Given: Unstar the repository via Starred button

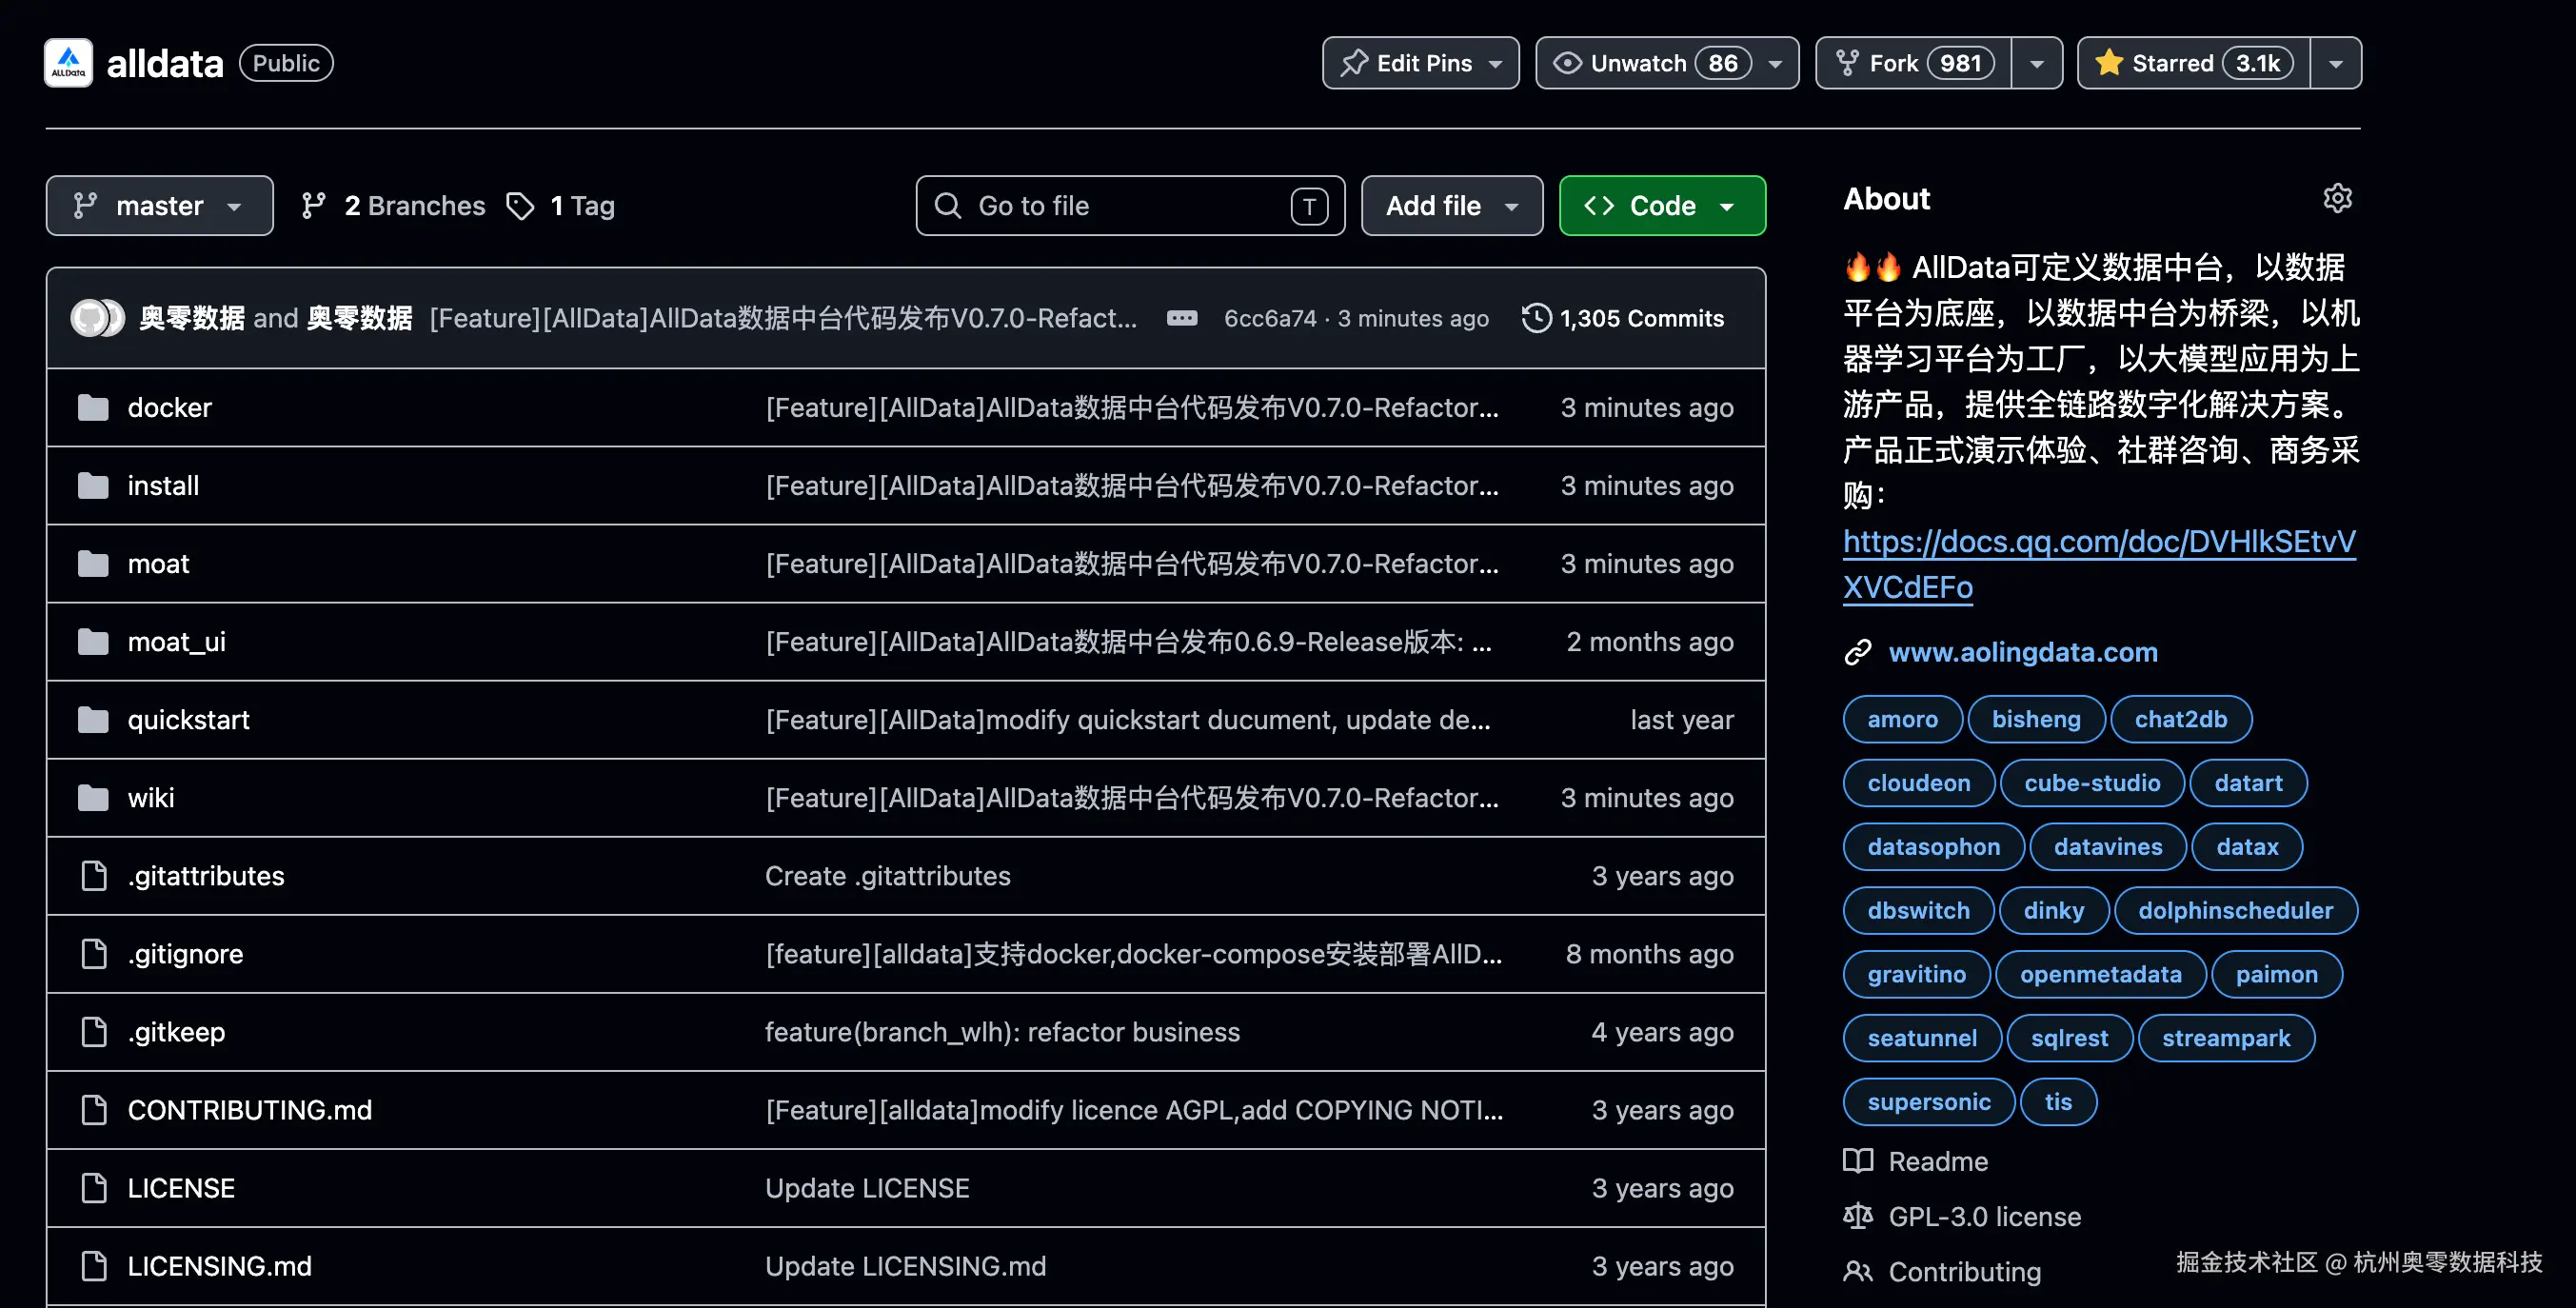Looking at the screenshot, I should pyautogui.click(x=2194, y=63).
